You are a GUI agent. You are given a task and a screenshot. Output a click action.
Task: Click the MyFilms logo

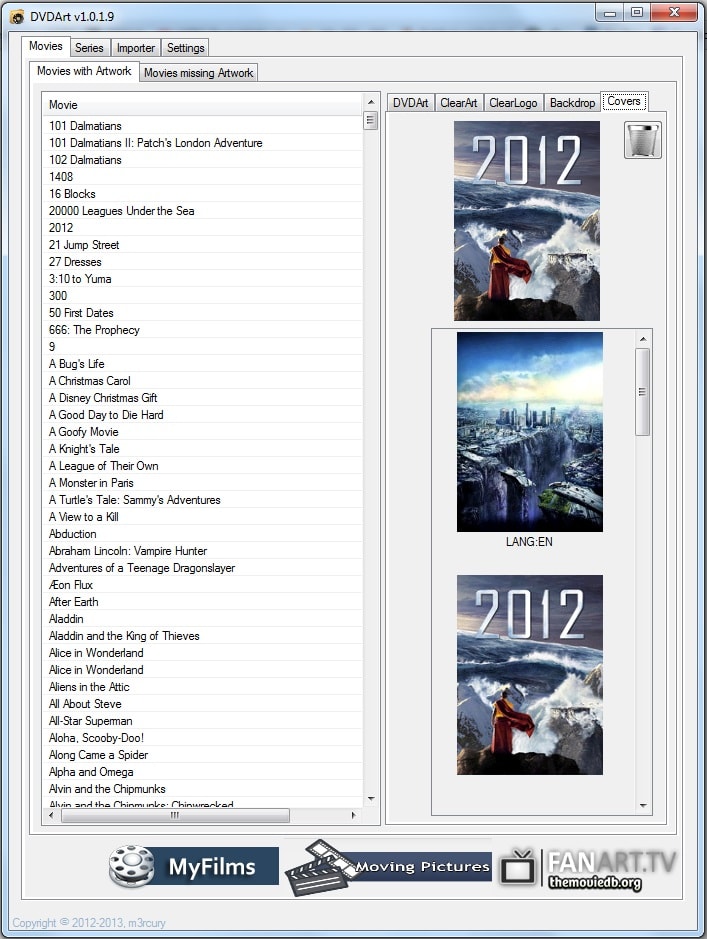click(x=193, y=866)
